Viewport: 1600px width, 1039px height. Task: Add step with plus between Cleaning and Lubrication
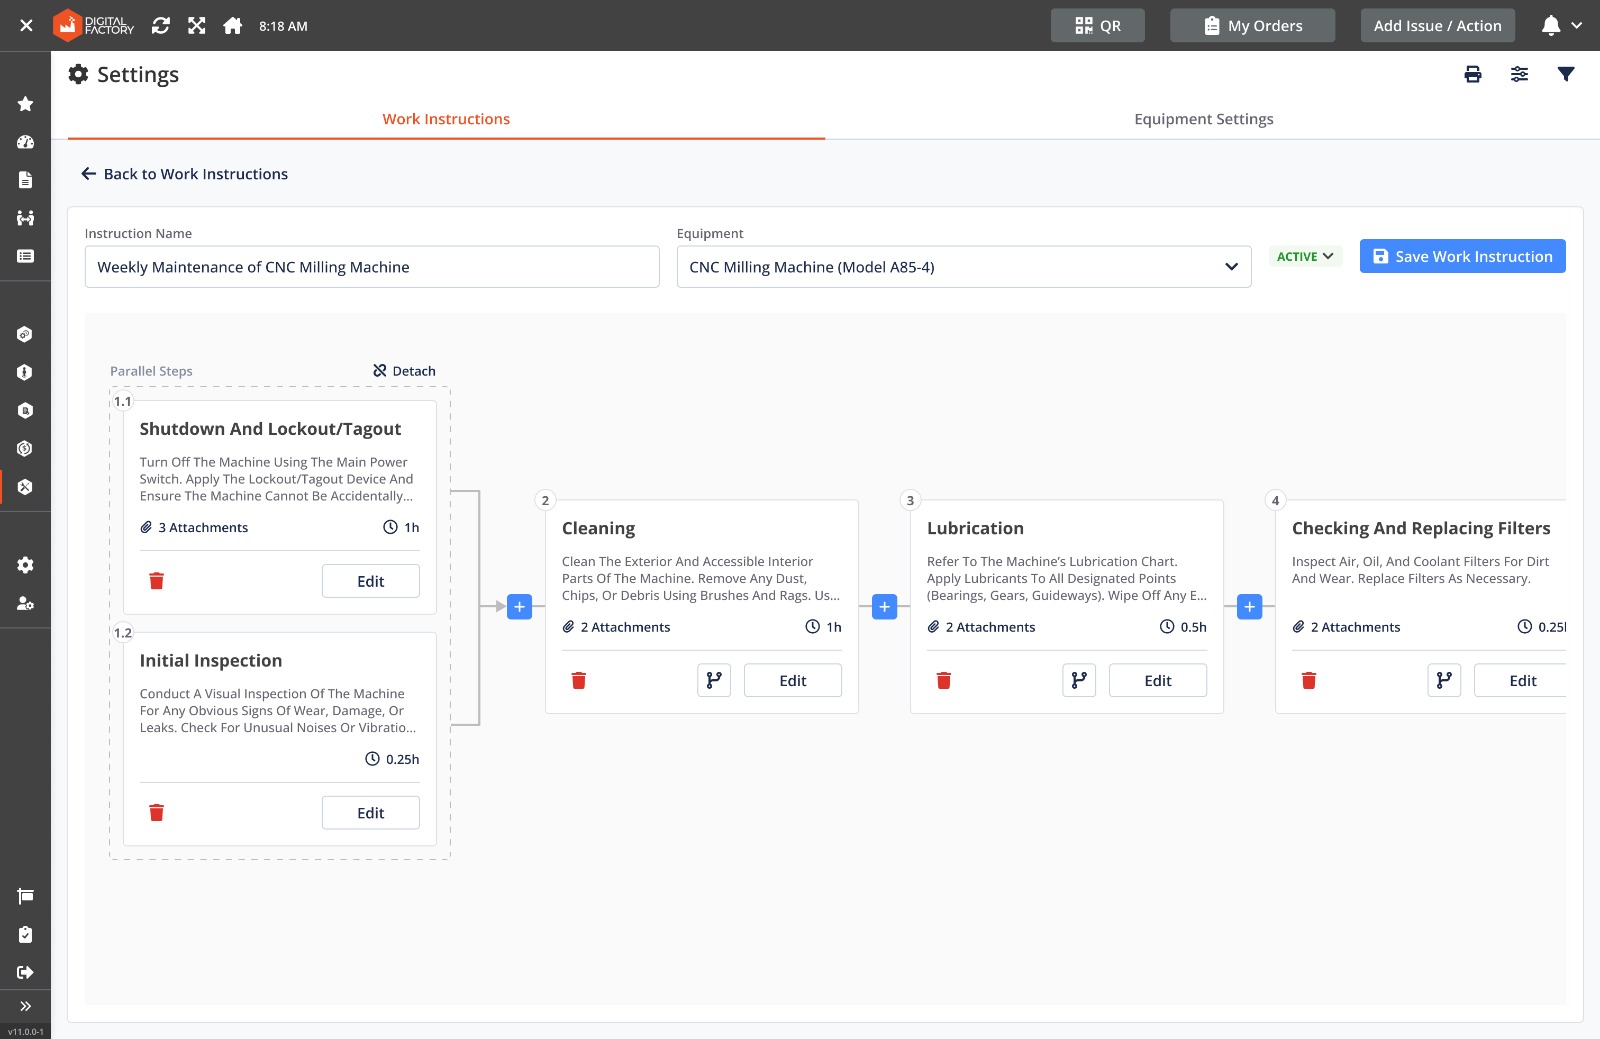click(x=884, y=607)
